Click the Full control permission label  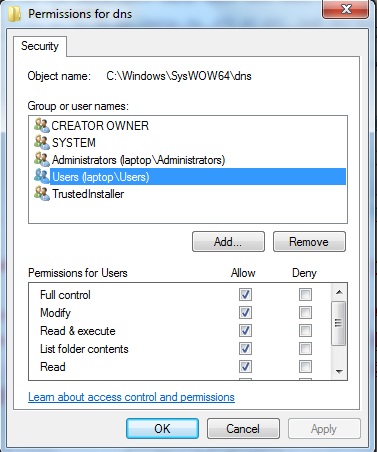pos(65,295)
